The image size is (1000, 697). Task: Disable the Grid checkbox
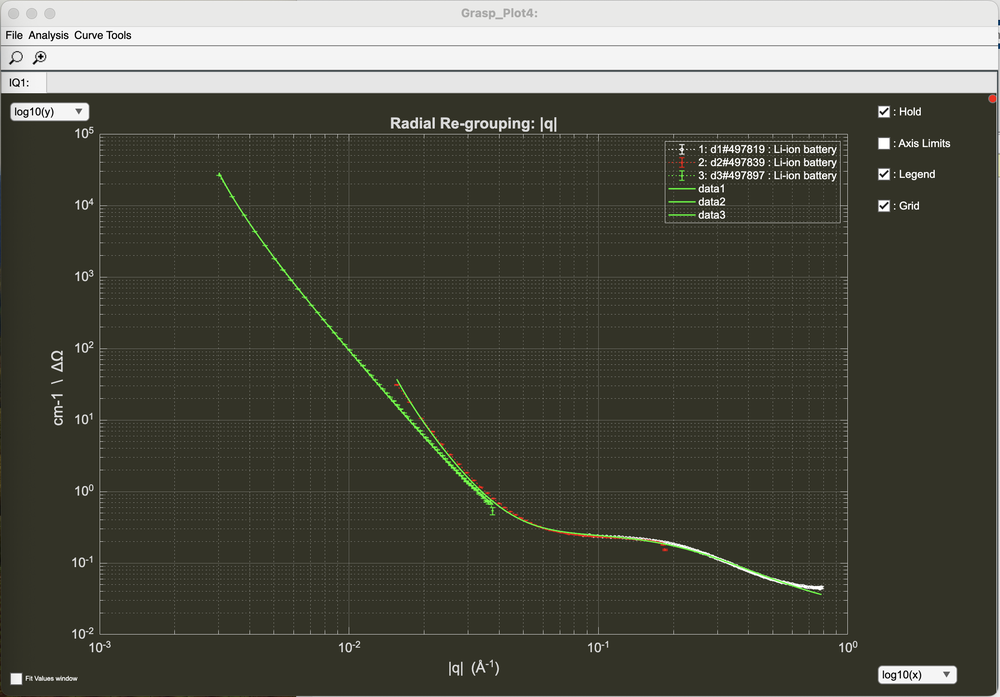(x=884, y=206)
